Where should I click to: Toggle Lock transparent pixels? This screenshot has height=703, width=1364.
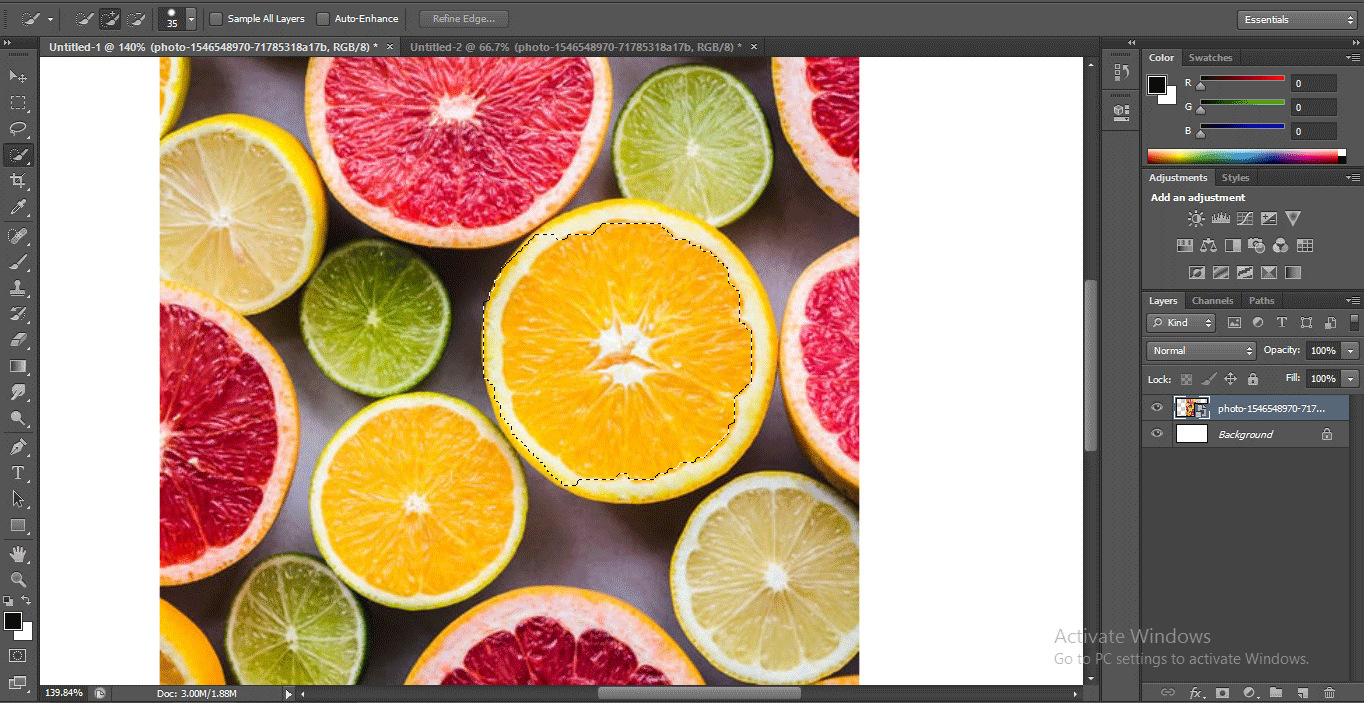point(1186,379)
